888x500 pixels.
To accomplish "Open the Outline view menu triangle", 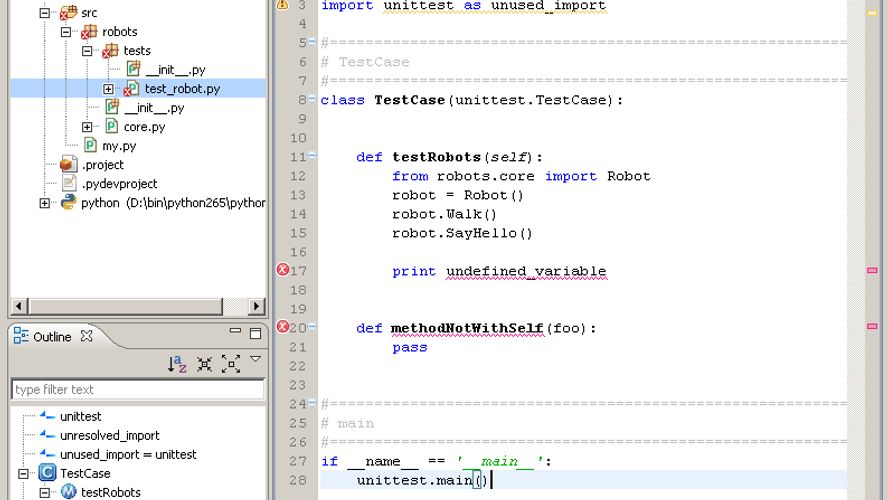I will (255, 360).
